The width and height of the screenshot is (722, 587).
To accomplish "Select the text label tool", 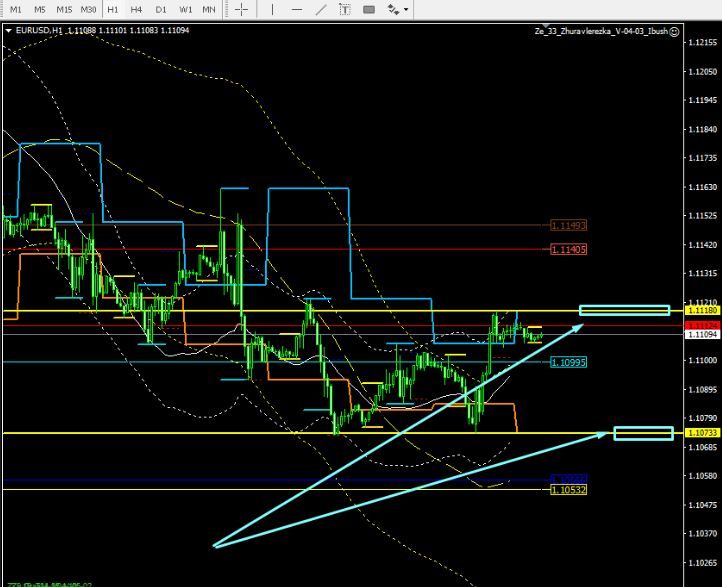I will [x=369, y=9].
